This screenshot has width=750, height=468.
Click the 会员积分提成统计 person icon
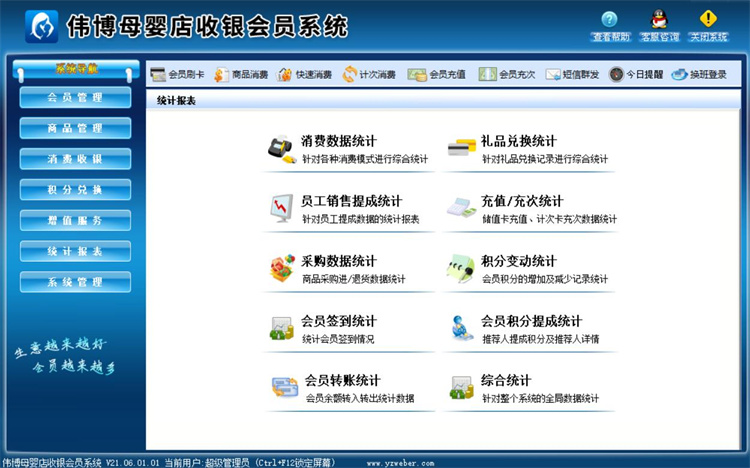point(461,328)
